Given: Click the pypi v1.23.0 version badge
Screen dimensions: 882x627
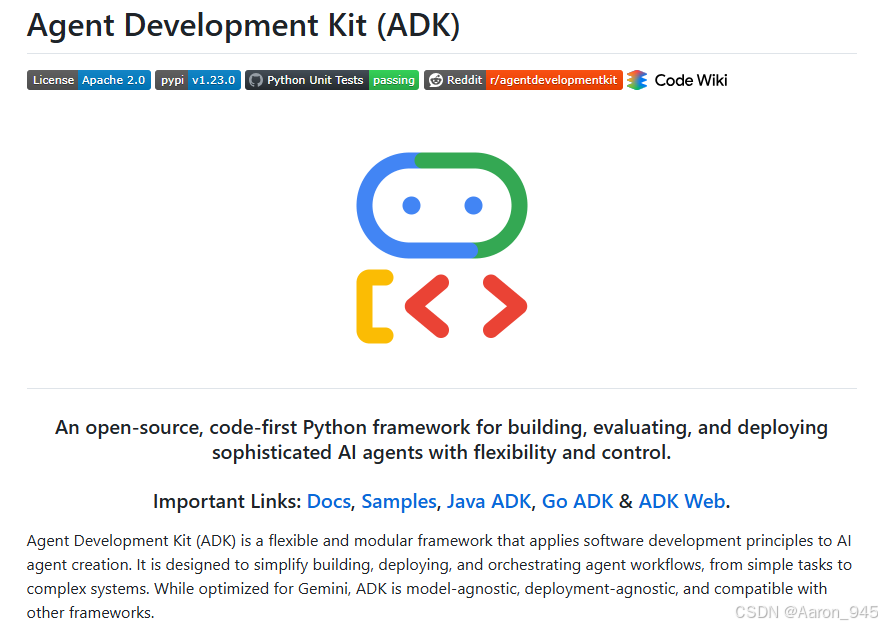Looking at the screenshot, I should coord(198,80).
